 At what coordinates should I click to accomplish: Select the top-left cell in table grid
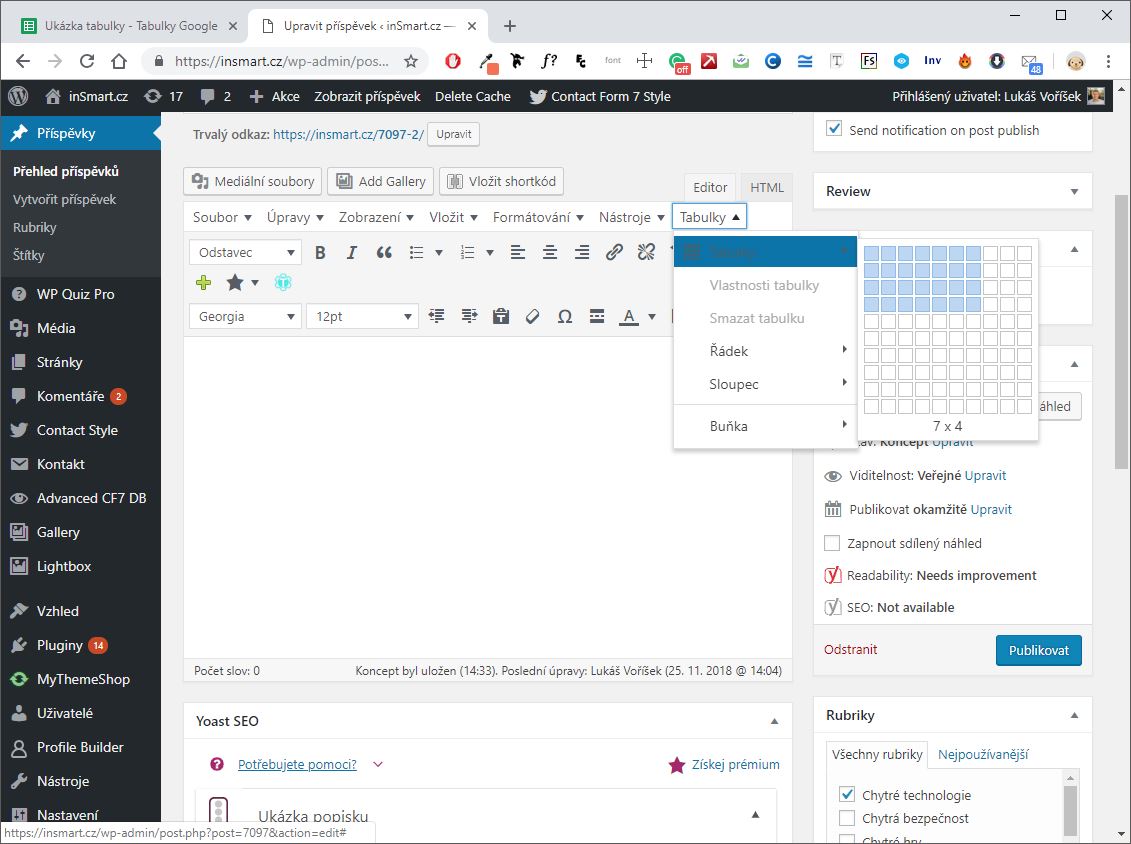coord(871,254)
